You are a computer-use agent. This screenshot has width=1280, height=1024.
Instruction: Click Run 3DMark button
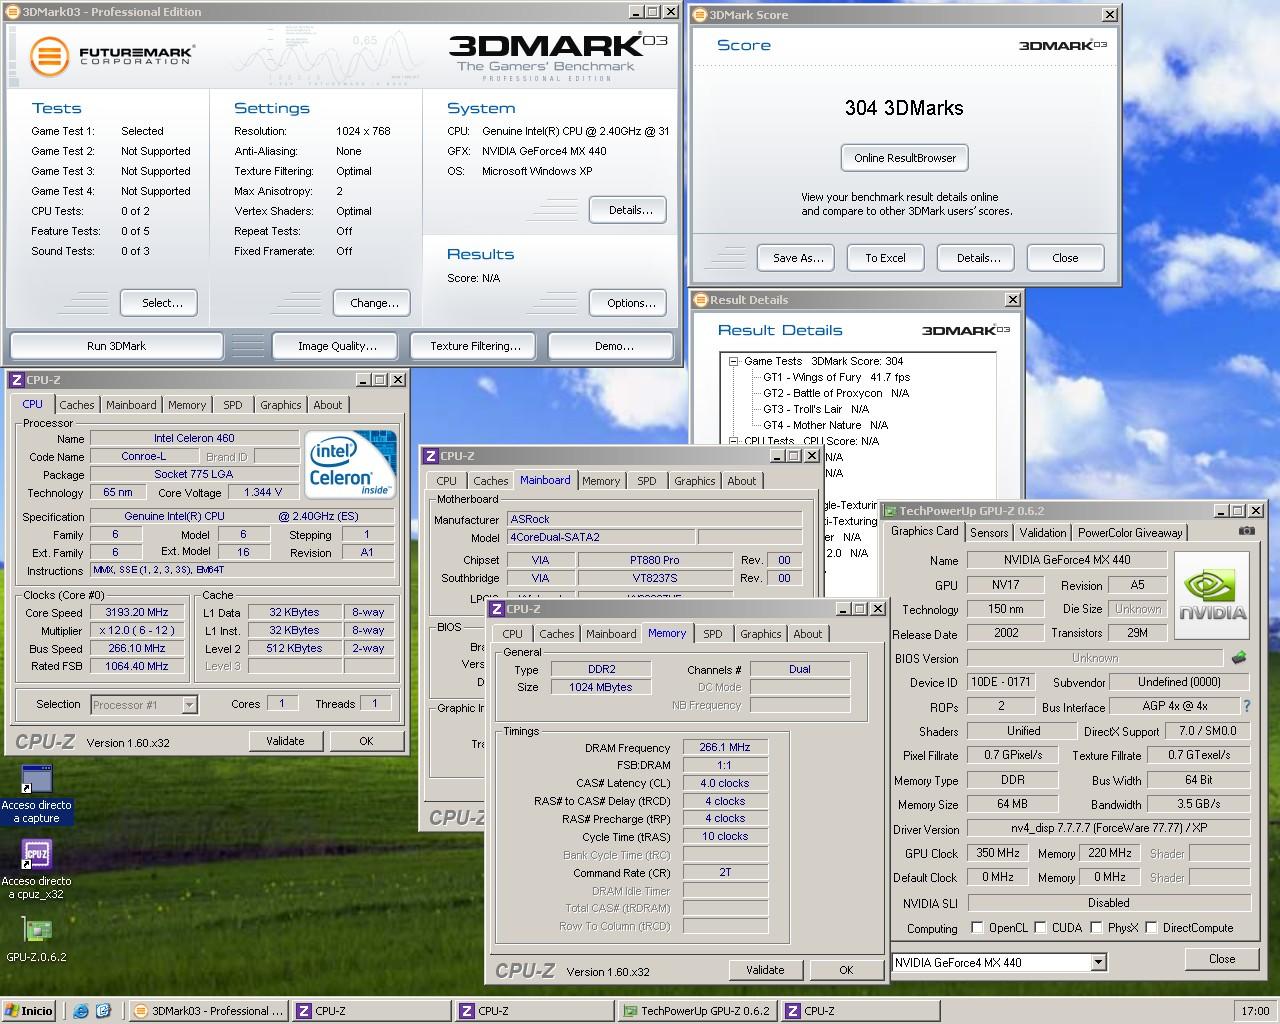pos(116,346)
